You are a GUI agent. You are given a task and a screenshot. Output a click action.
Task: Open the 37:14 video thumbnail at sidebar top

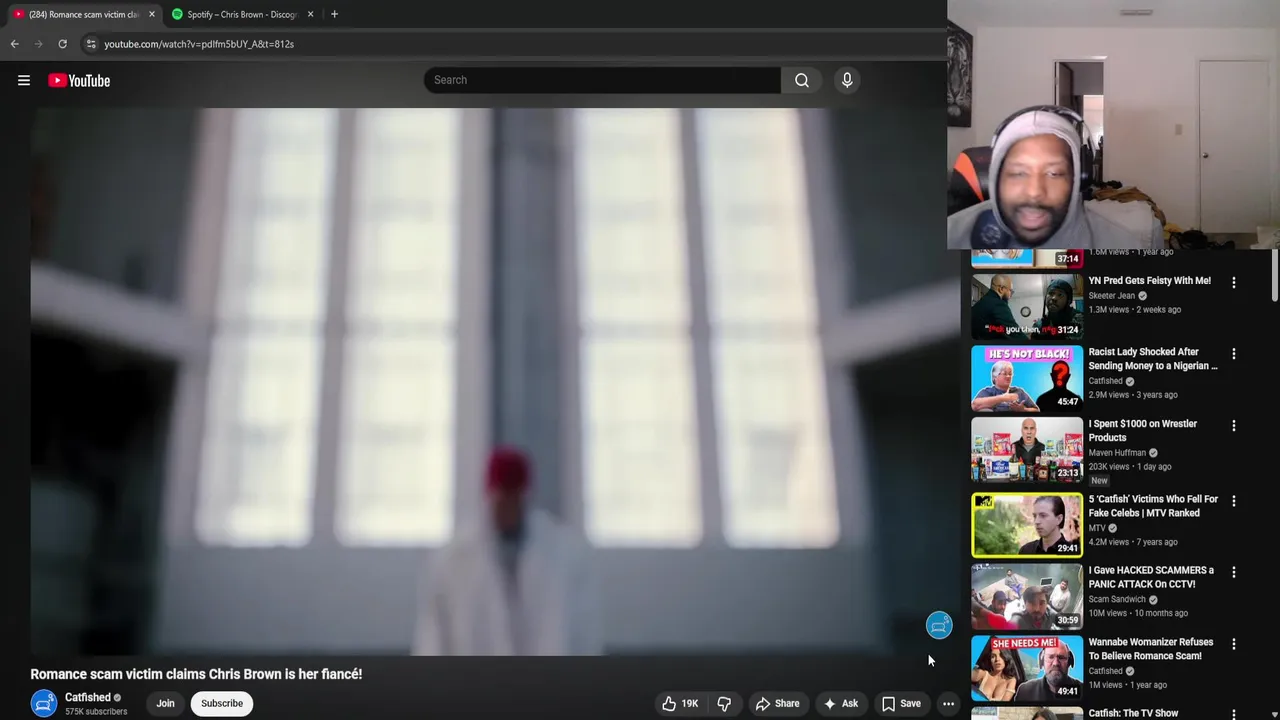(1027, 258)
